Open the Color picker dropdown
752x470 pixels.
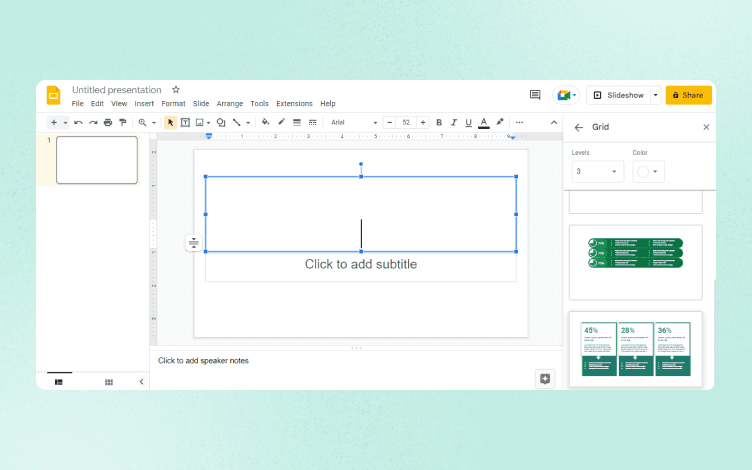(x=648, y=171)
